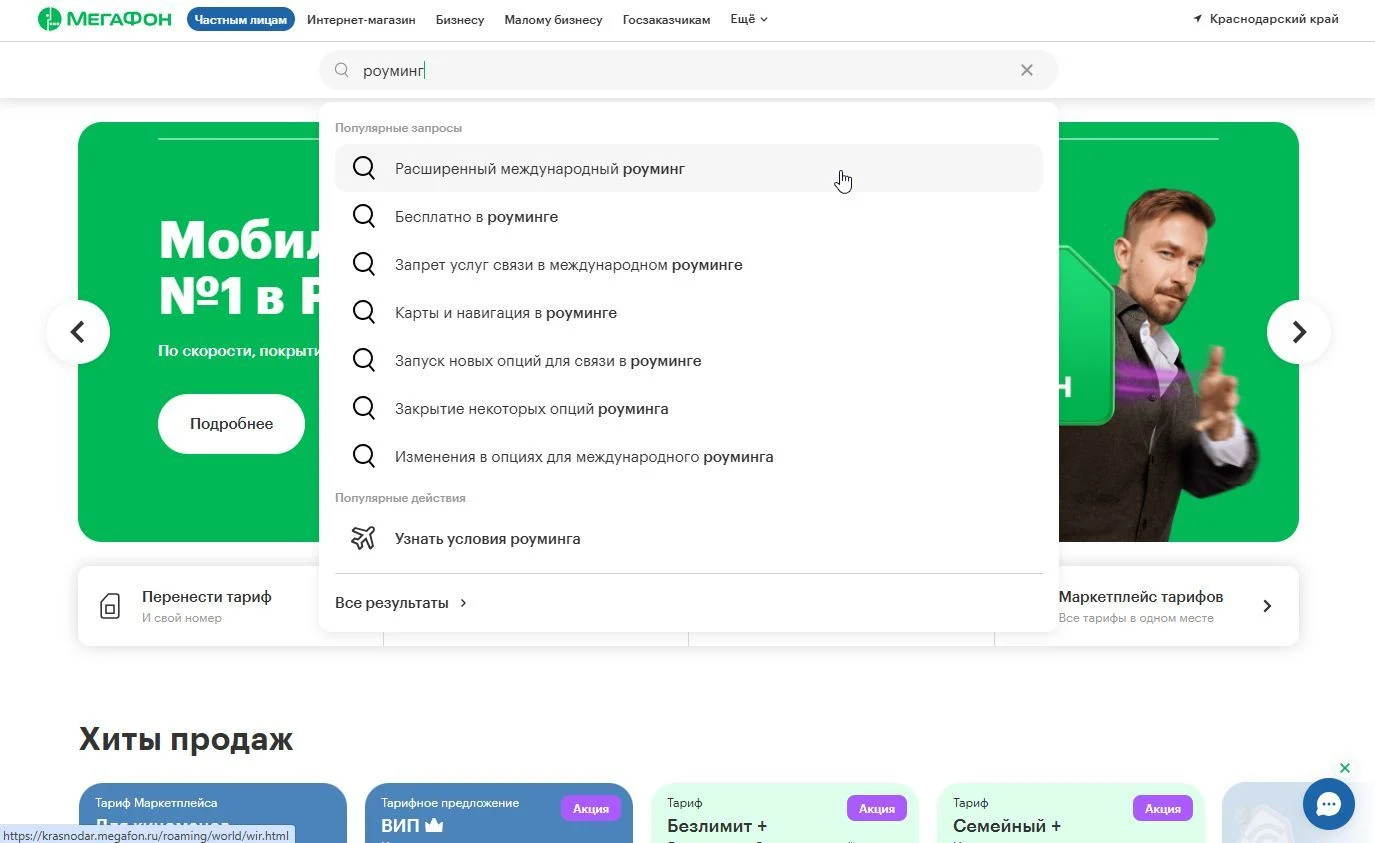Image resolution: width=1375 pixels, height=843 pixels.
Task: Open the Семейный + tariff card
Action: point(1071,813)
